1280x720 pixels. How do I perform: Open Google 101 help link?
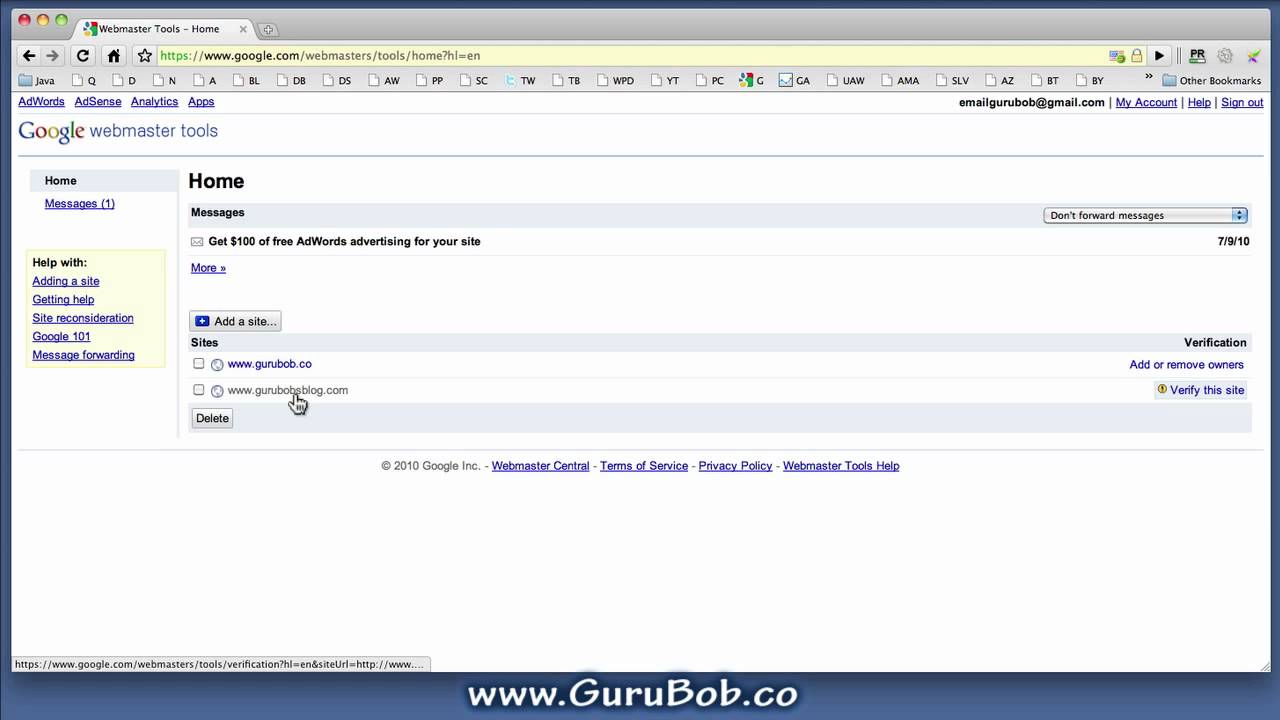[x=61, y=337]
